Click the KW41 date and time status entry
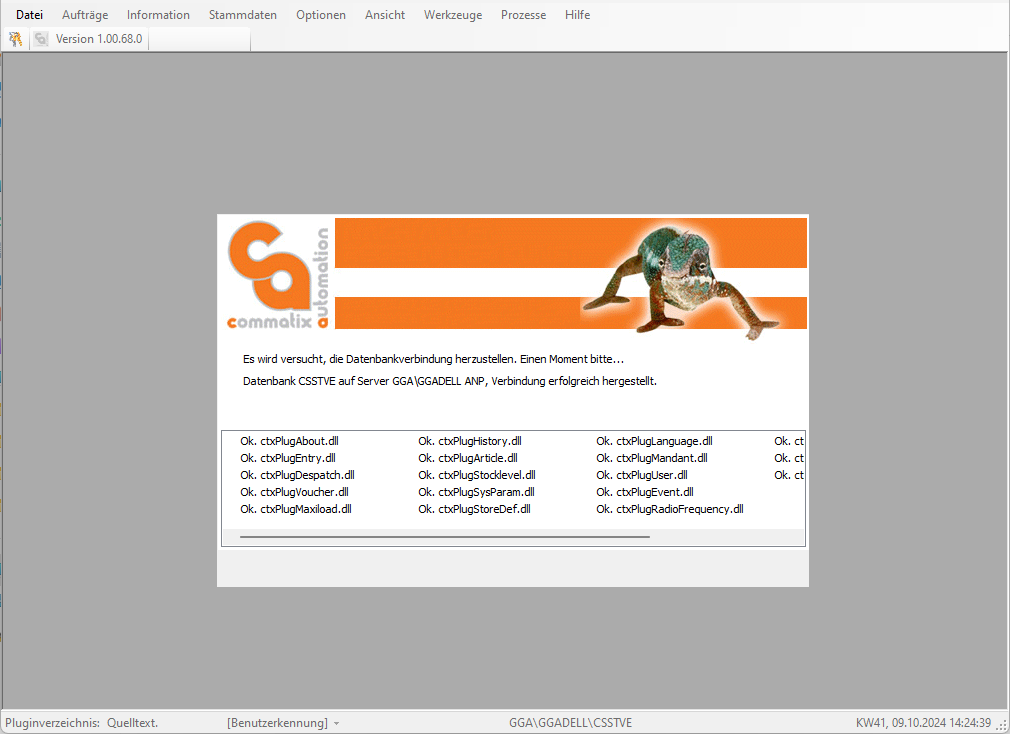Viewport: 1010px width, 734px height. [924, 723]
